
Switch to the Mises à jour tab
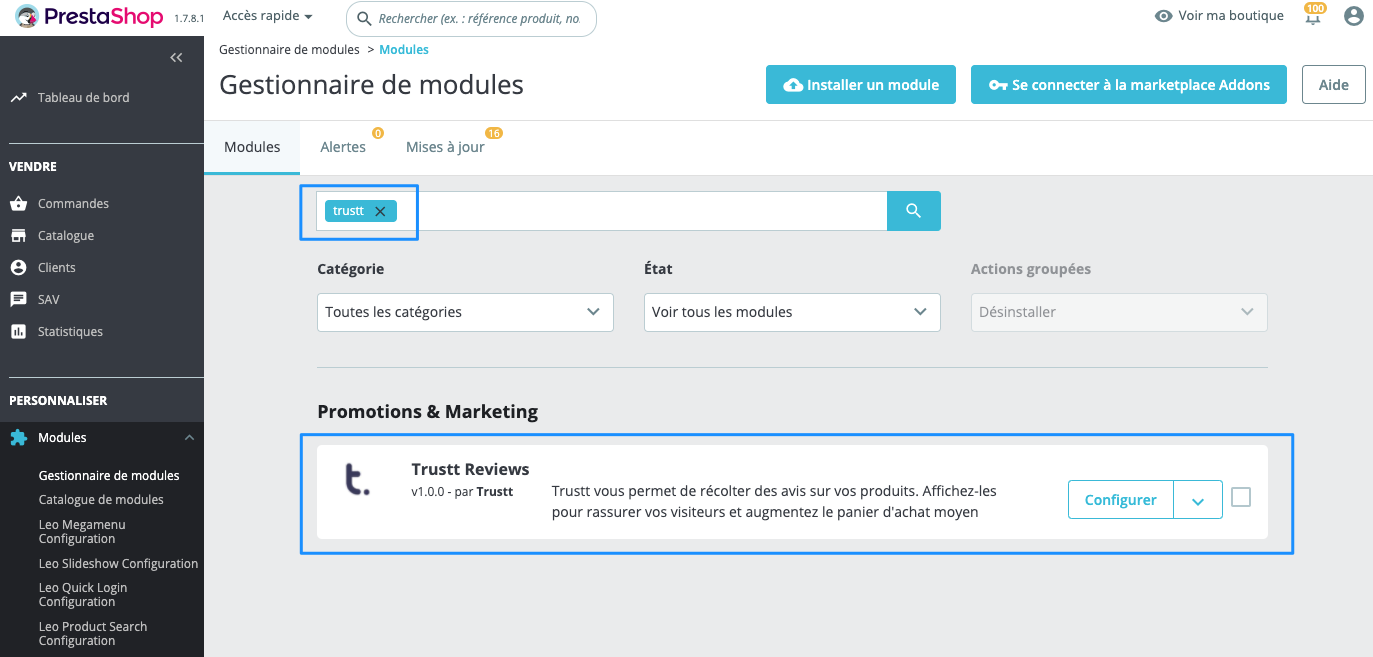445,147
